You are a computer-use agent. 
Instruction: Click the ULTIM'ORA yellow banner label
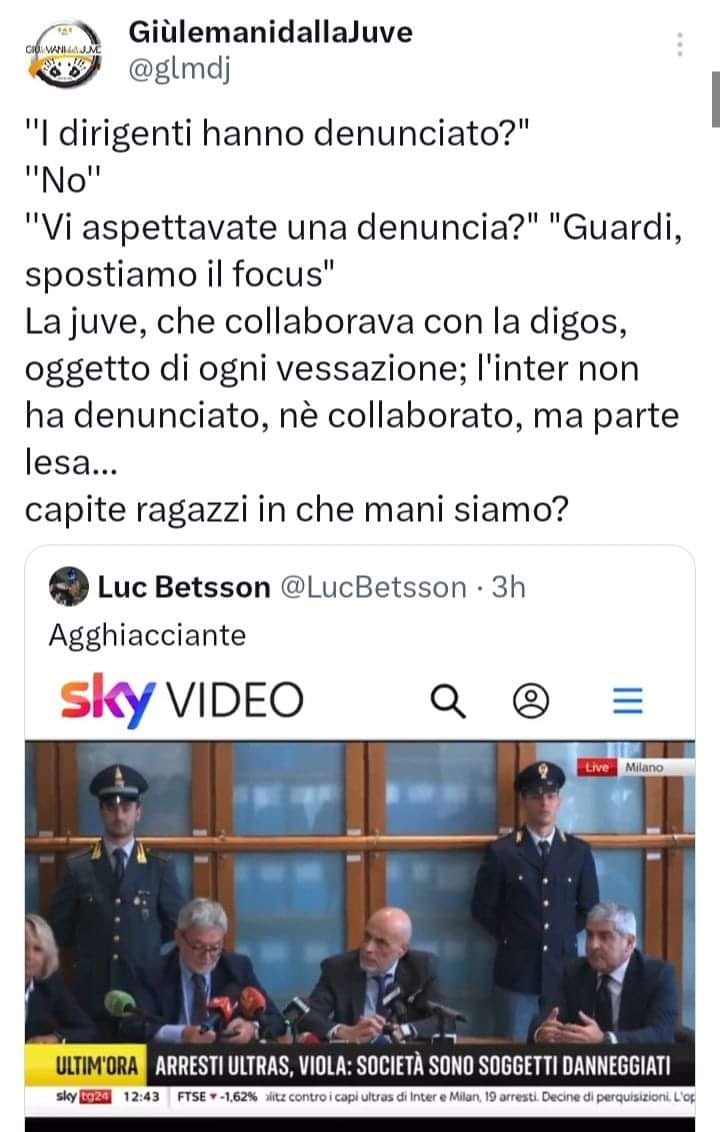(97, 1066)
